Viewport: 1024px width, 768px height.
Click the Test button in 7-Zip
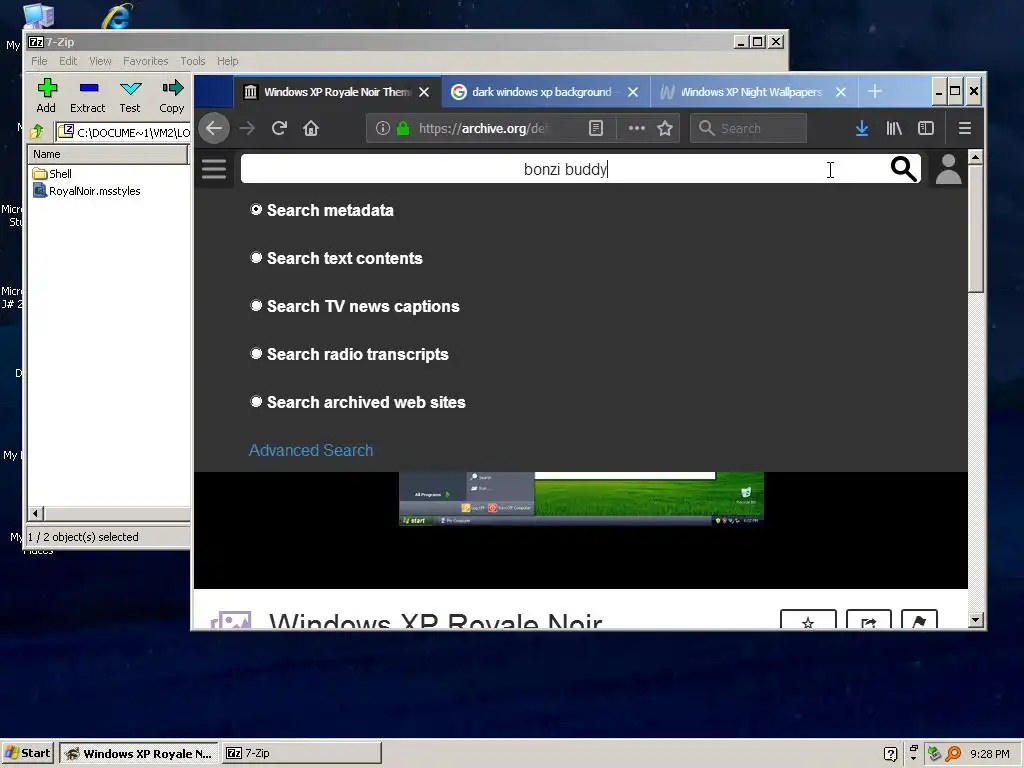pyautogui.click(x=130, y=95)
